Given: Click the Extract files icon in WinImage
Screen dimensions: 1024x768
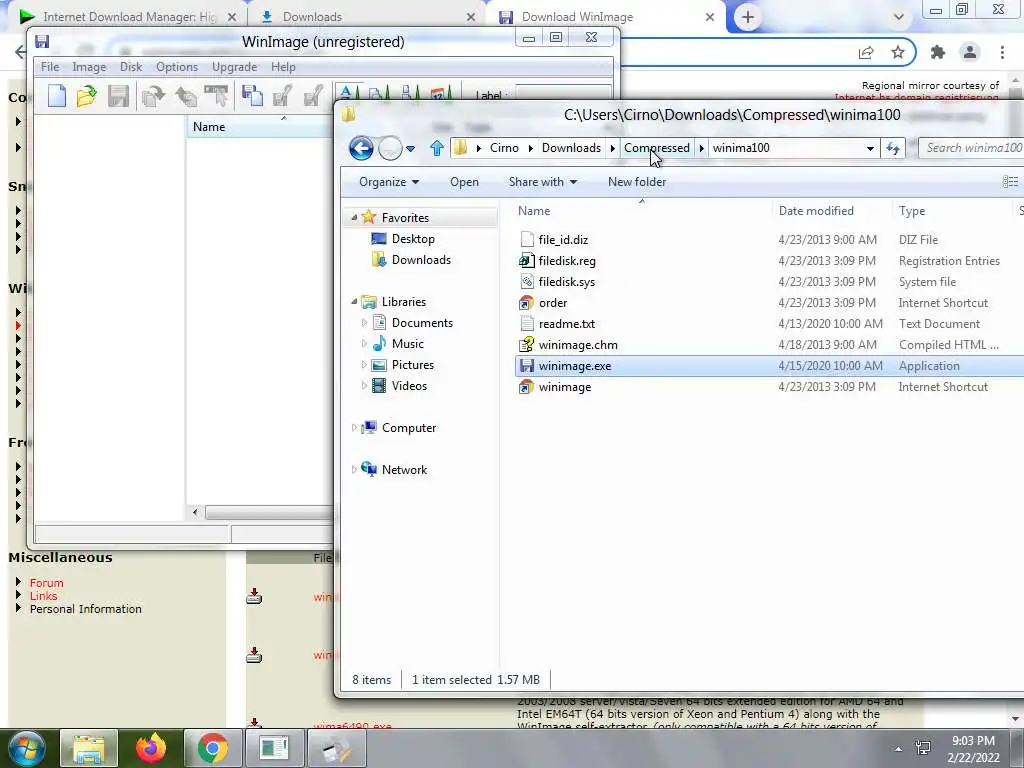Looking at the screenshot, I should tap(185, 96).
